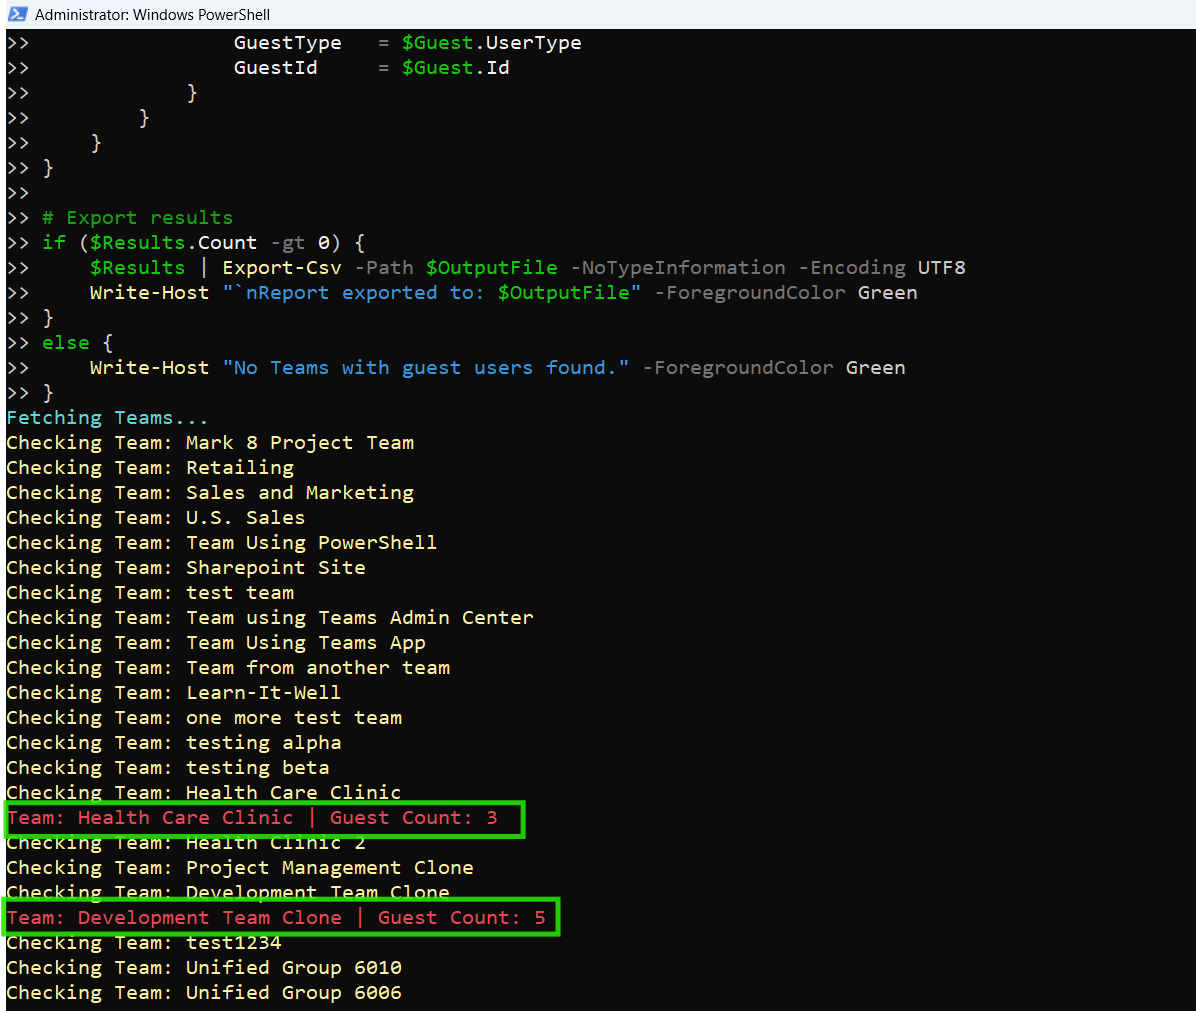This screenshot has width=1196, height=1011.
Task: Click 'Checking Team: Learn-It-Well' line
Action: 174,693
